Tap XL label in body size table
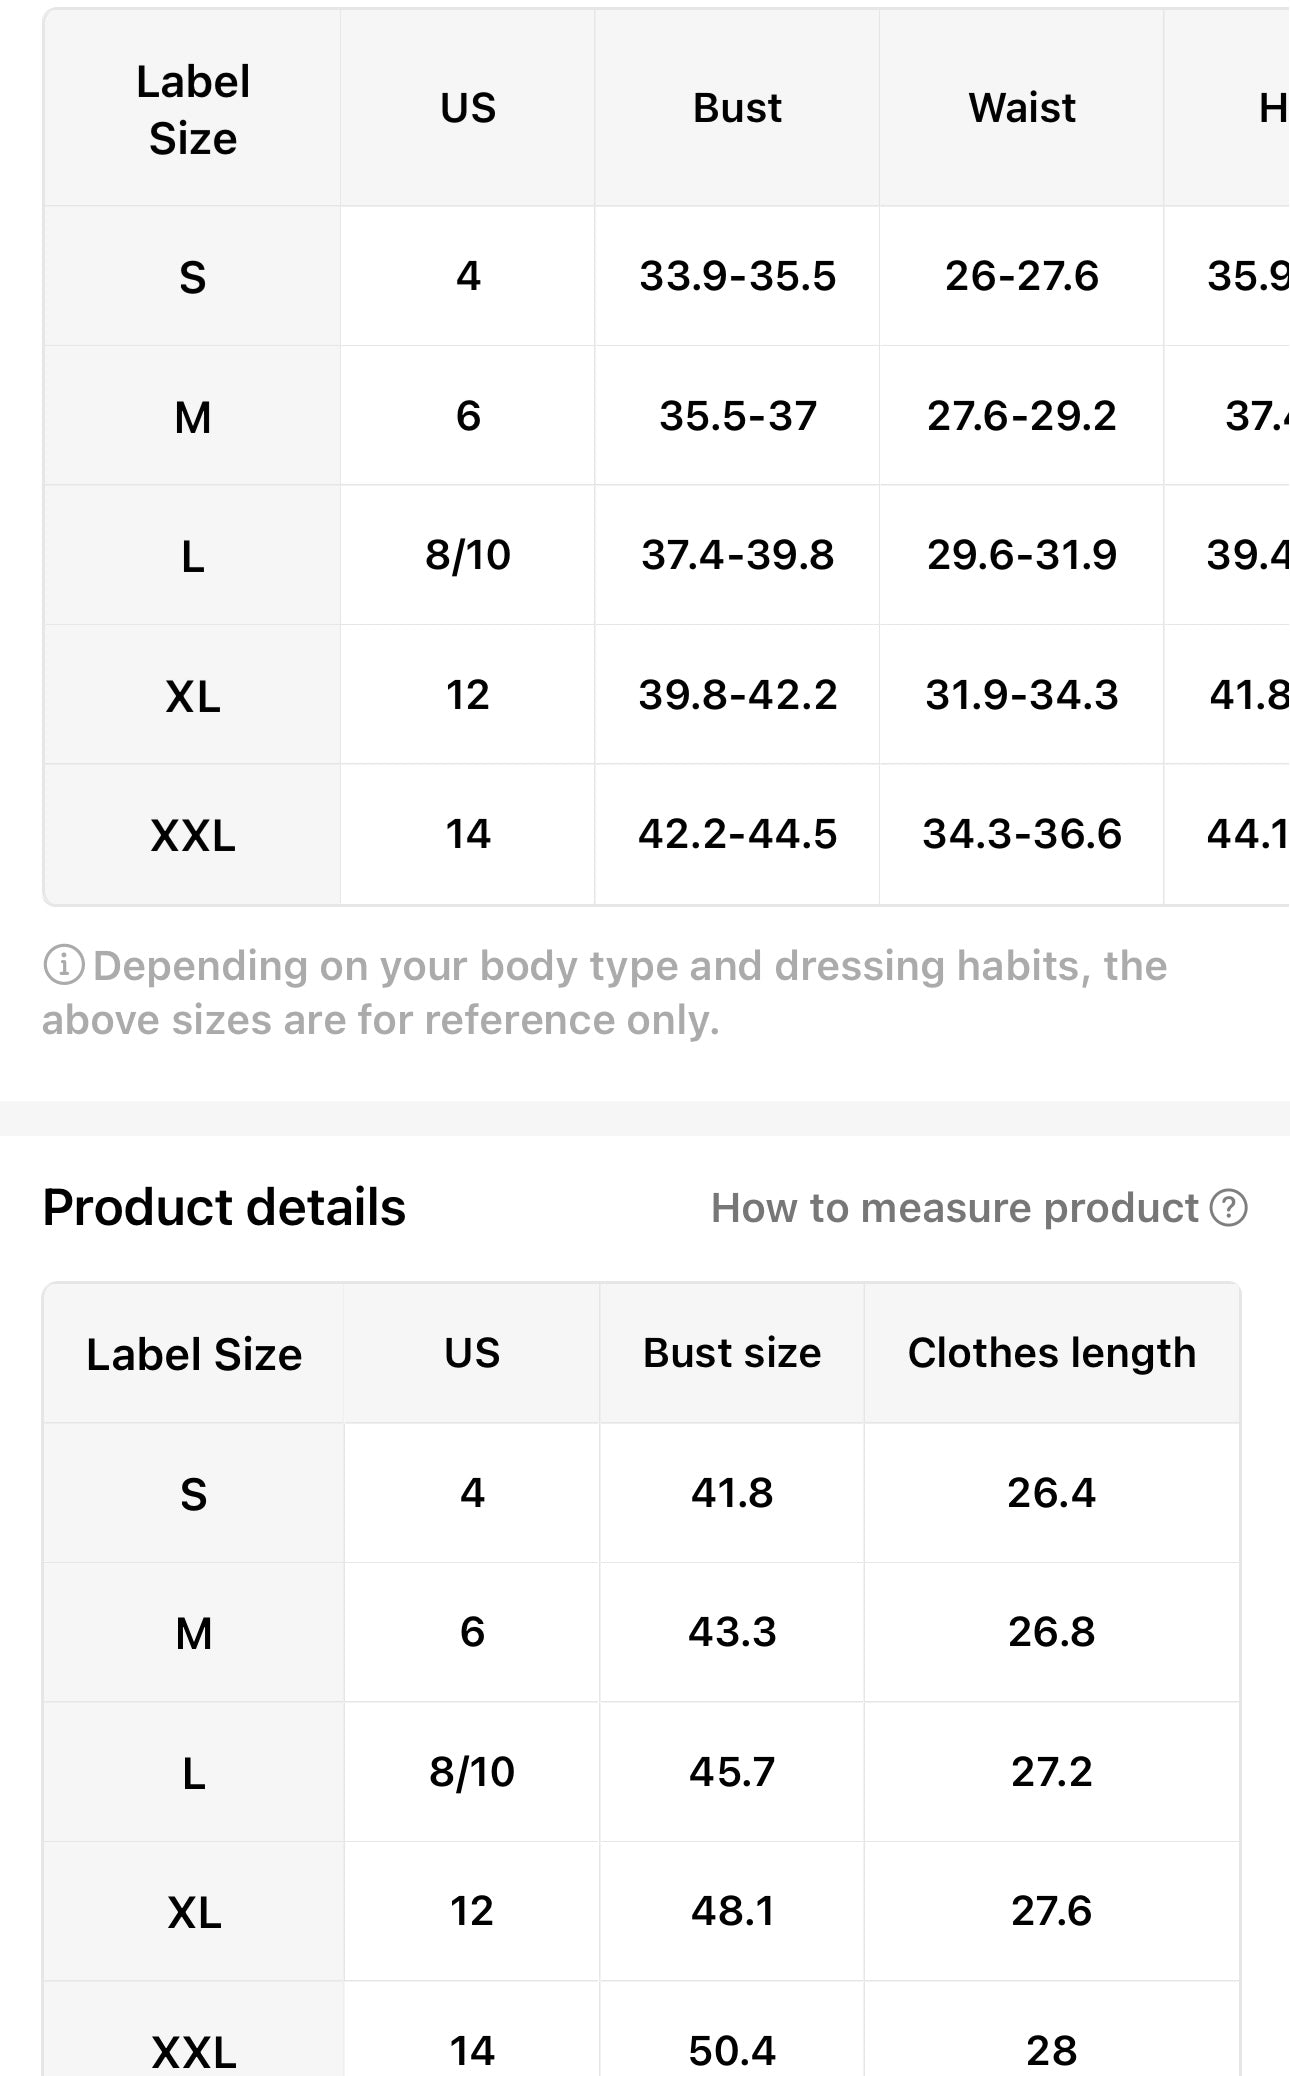Screen dimensions: 1290x2076 click(x=193, y=695)
